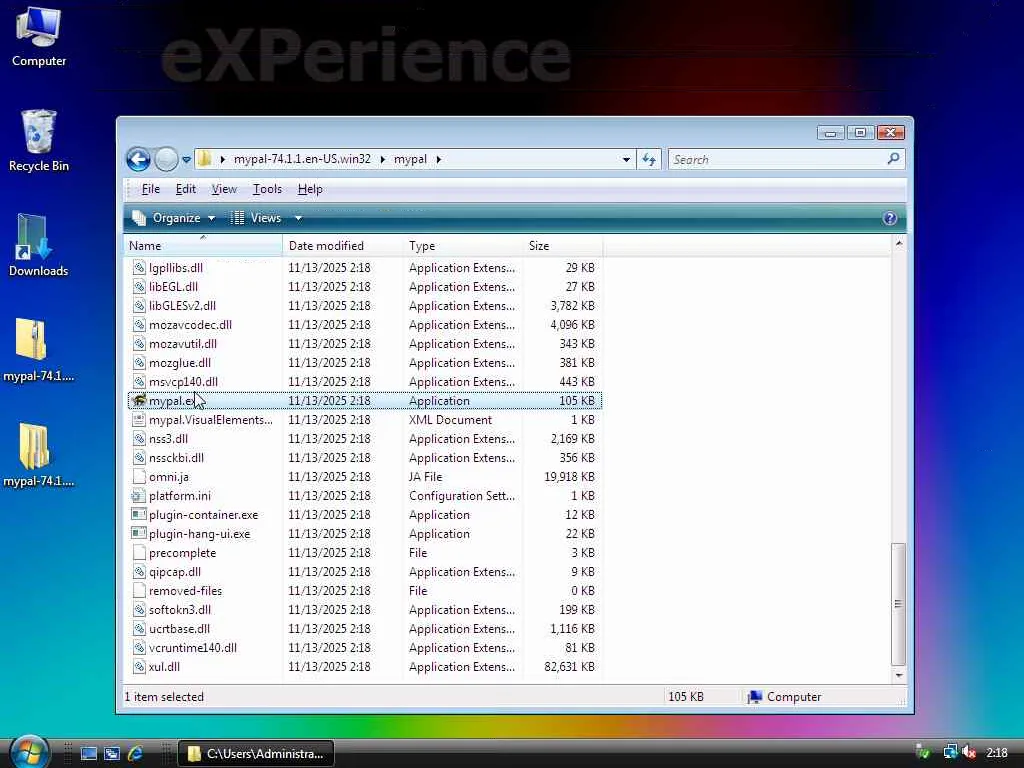Select the zipped mypal-74.1 archive desktop icon
Screen dimensions: 1024x768
click(38, 351)
